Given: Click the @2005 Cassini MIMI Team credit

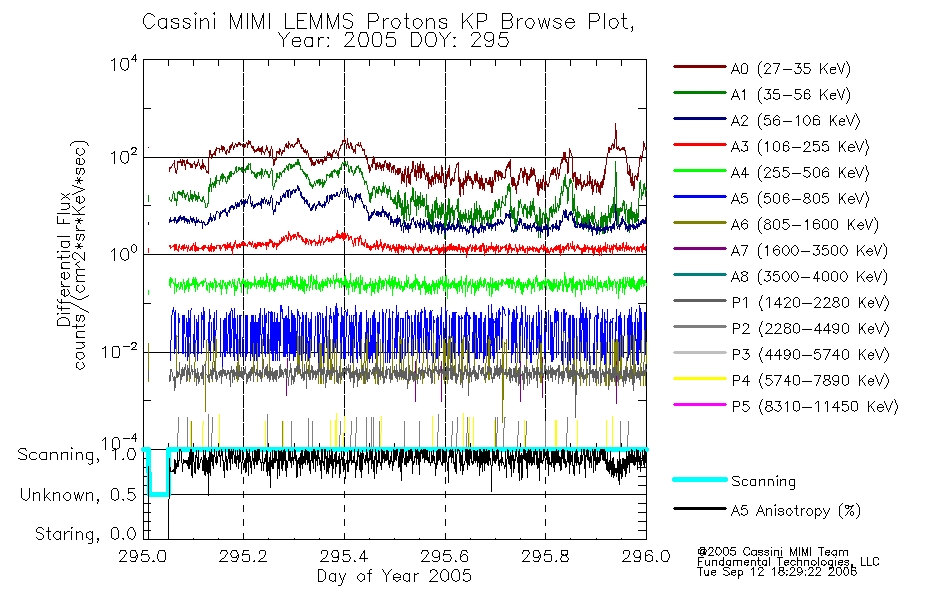Looking at the screenshot, I should tap(773, 552).
